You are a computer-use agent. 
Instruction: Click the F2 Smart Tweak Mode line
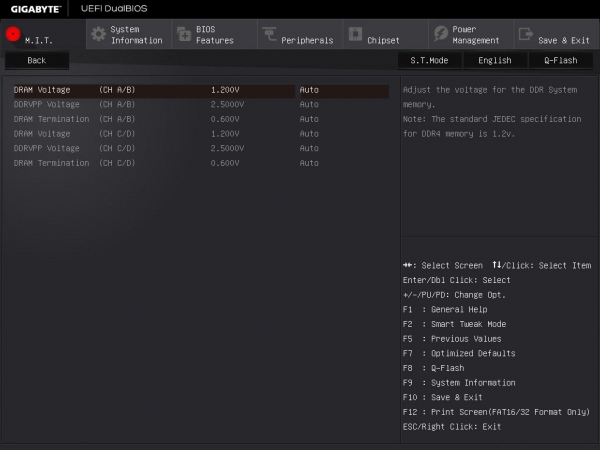[x=455, y=324]
